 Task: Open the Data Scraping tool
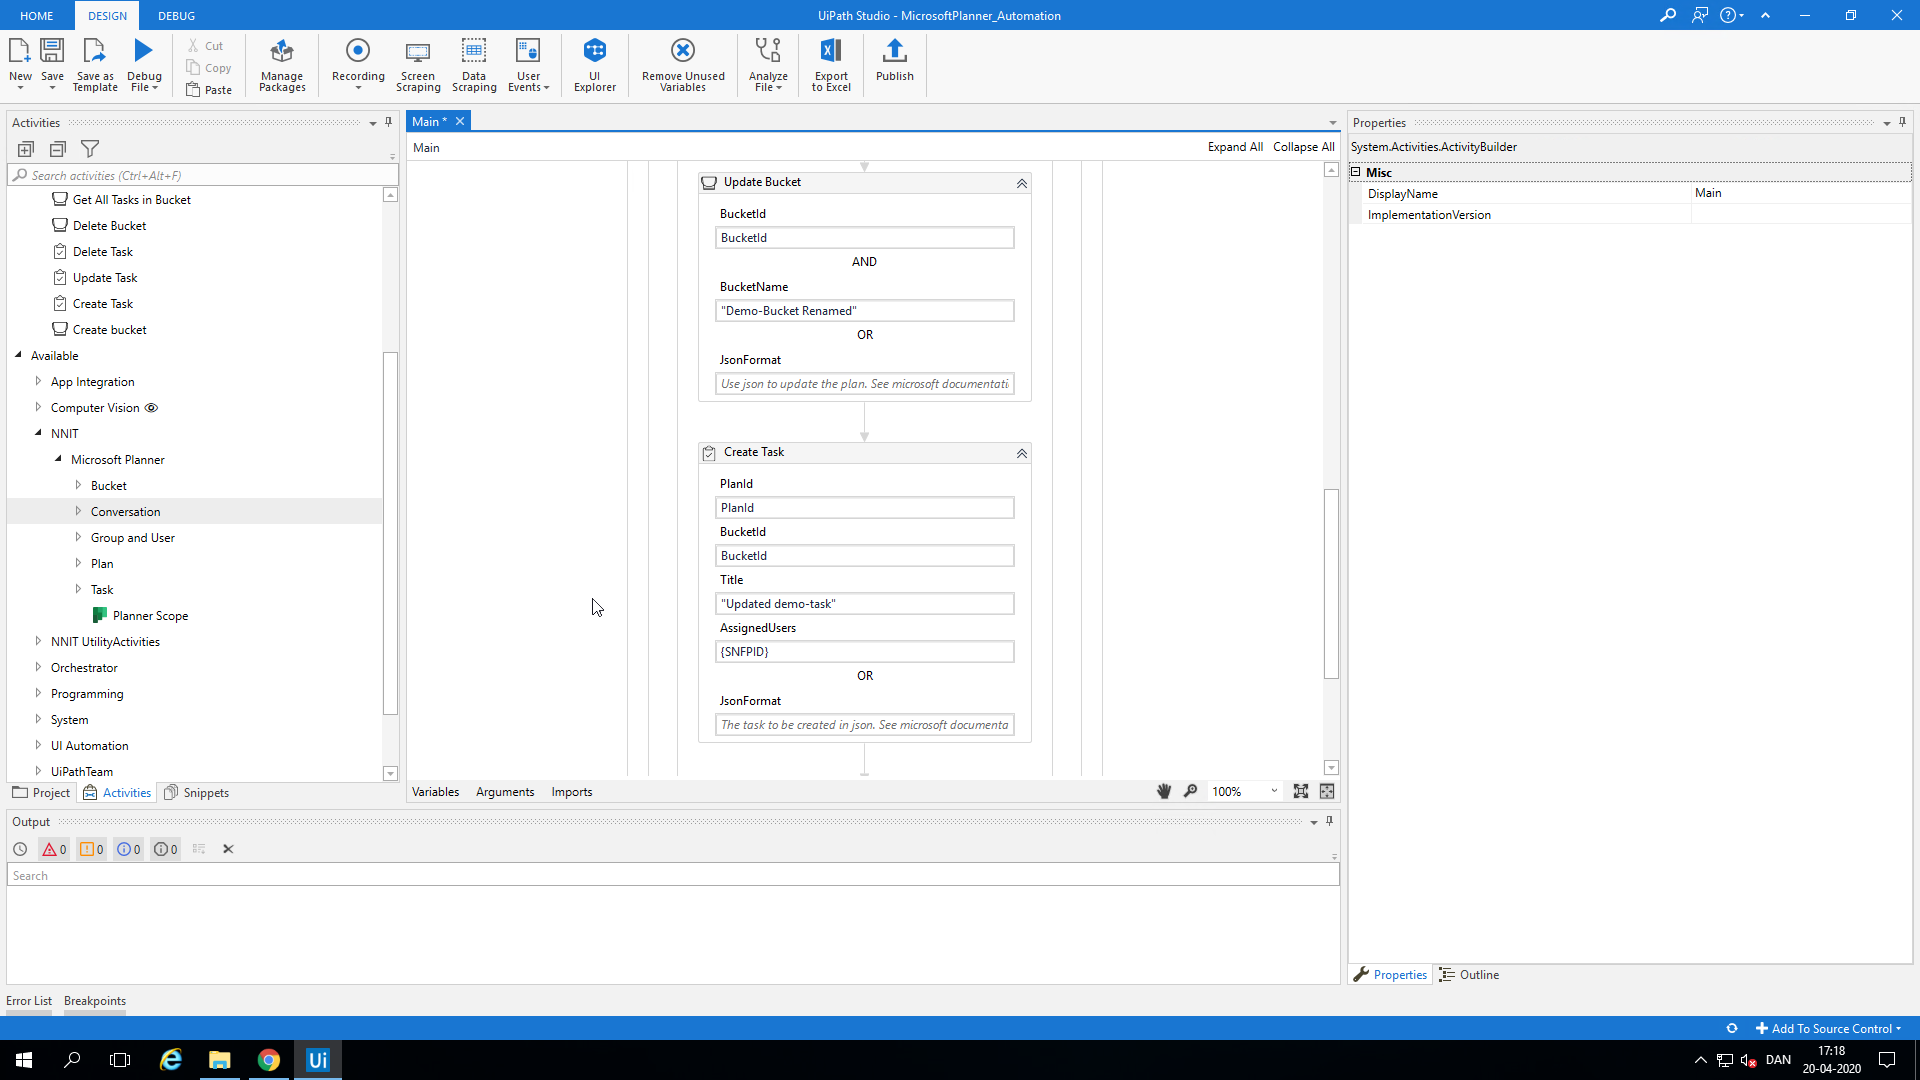pos(473,63)
